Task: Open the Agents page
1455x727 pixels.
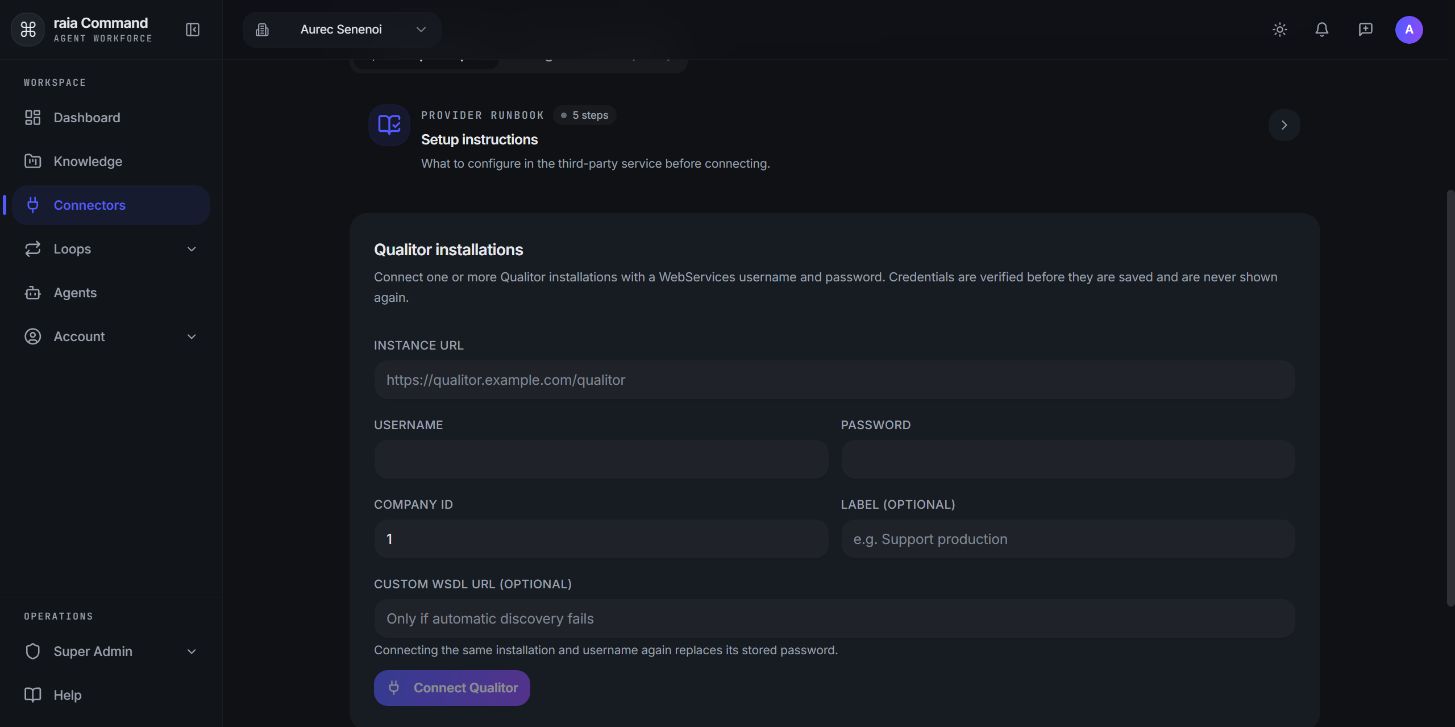Action: point(111,293)
